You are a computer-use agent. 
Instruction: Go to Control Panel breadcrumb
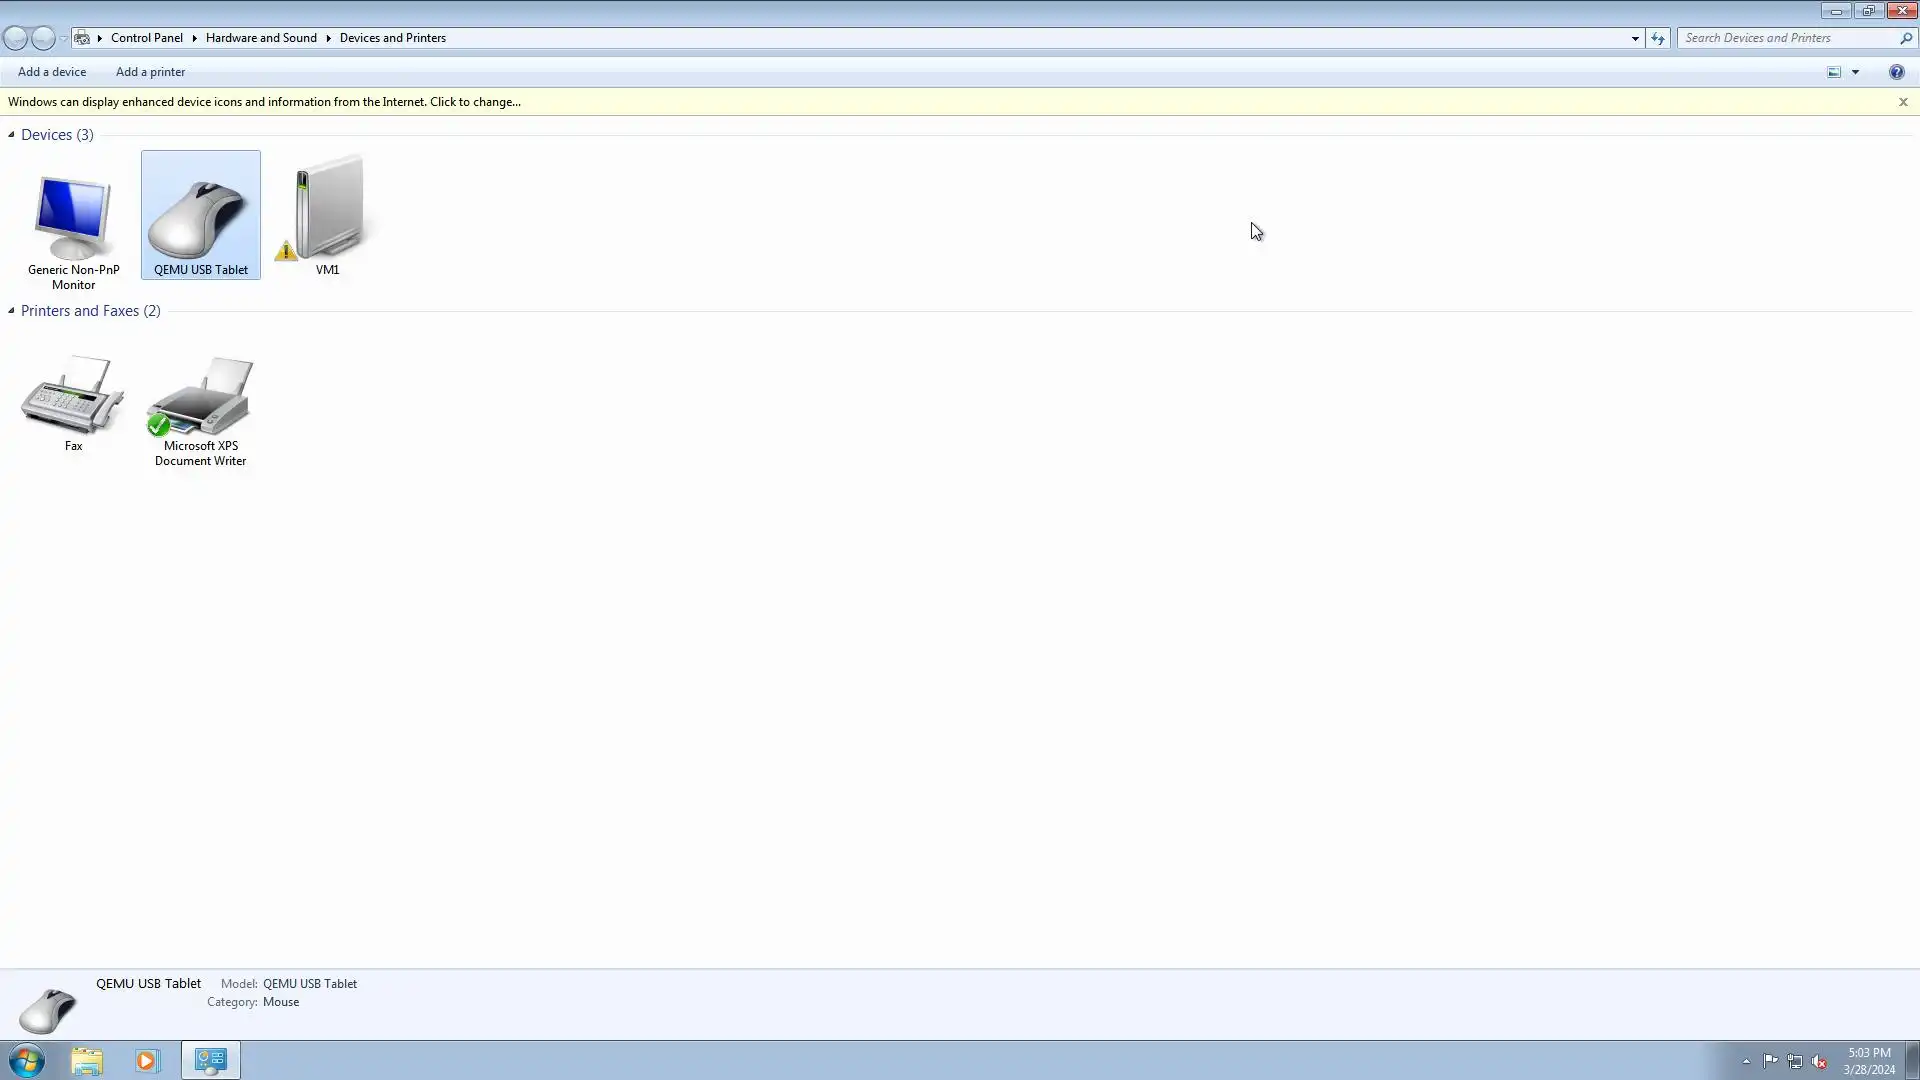pos(146,38)
